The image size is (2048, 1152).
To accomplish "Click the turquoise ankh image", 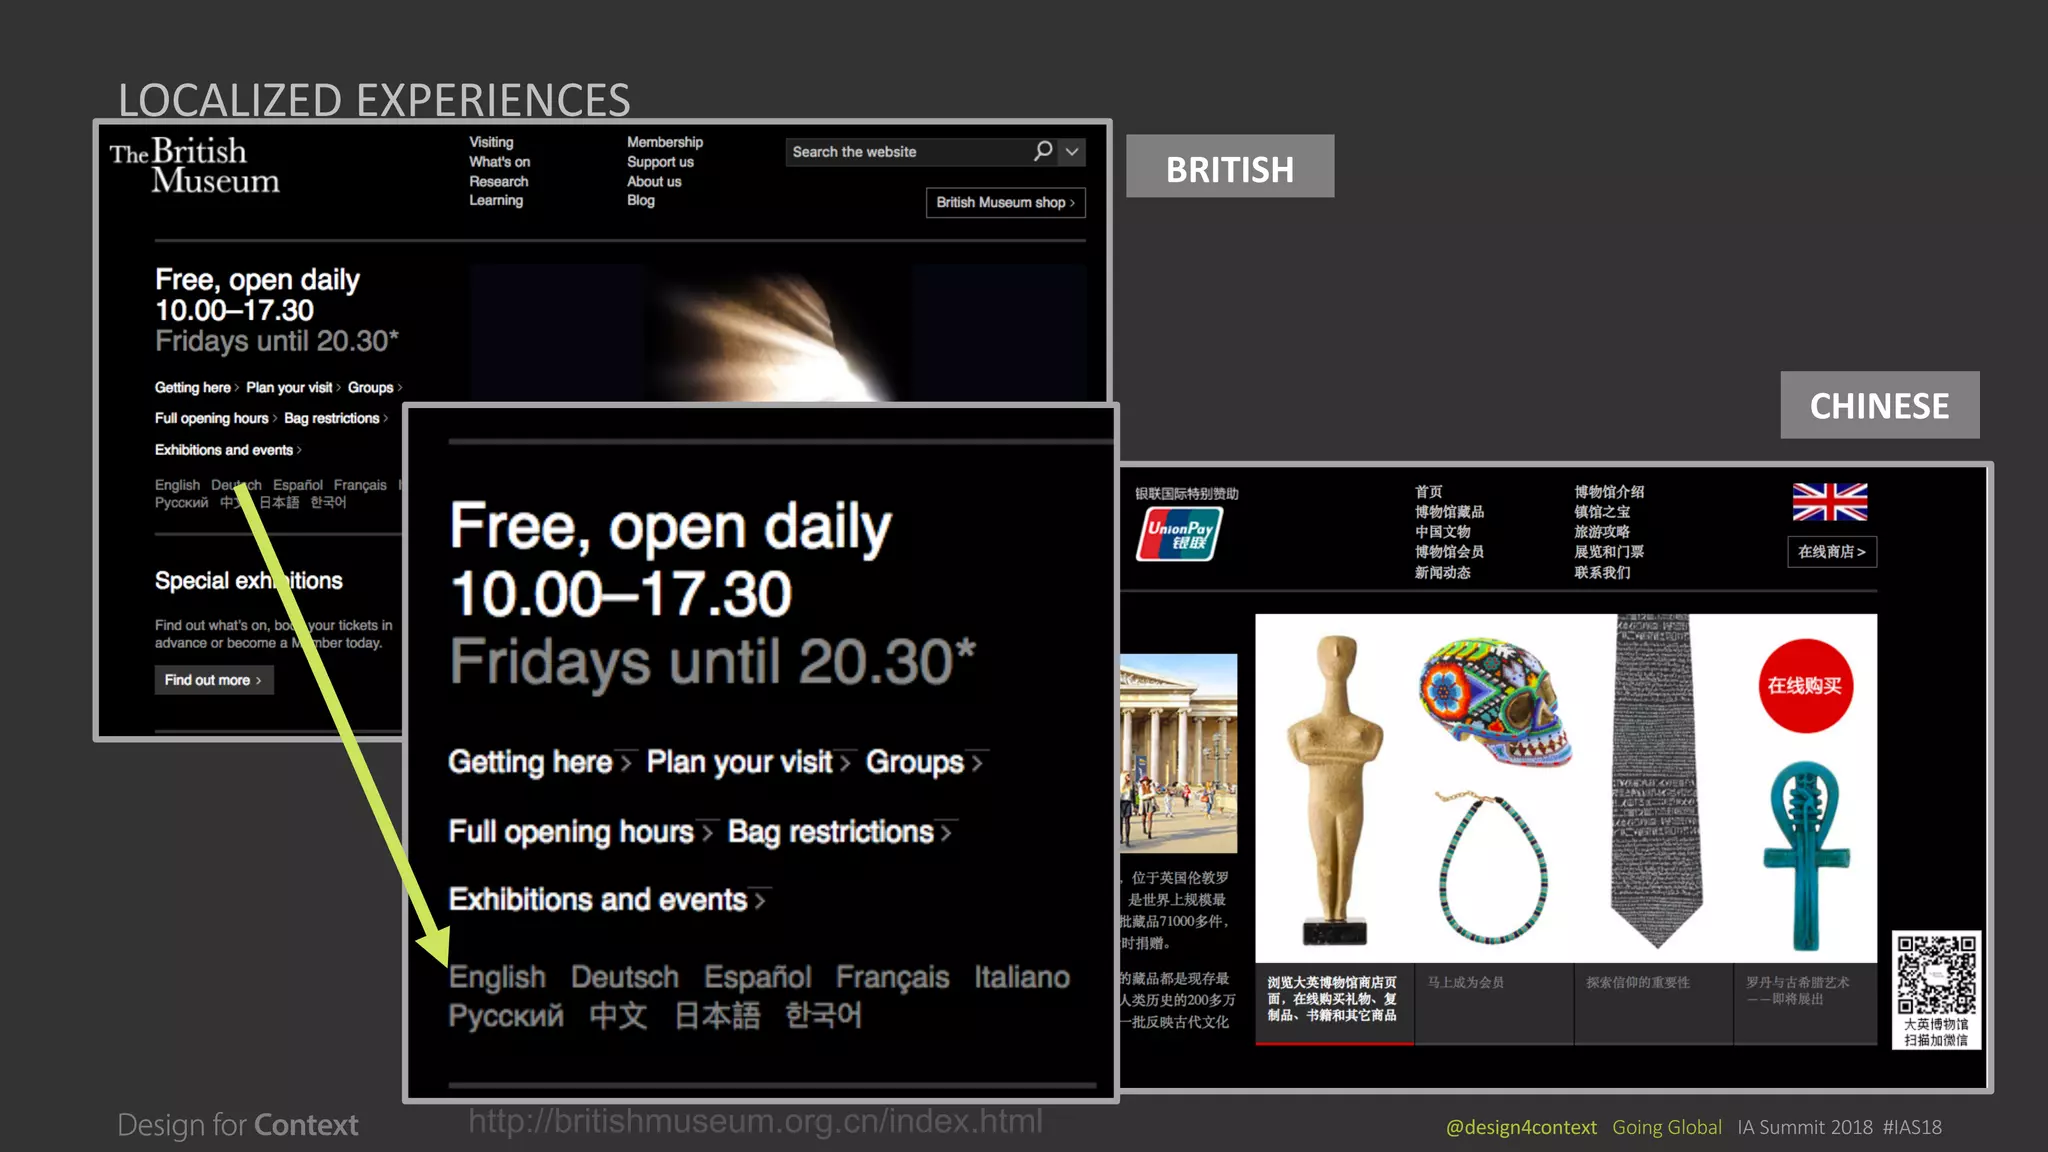I will click(1806, 856).
